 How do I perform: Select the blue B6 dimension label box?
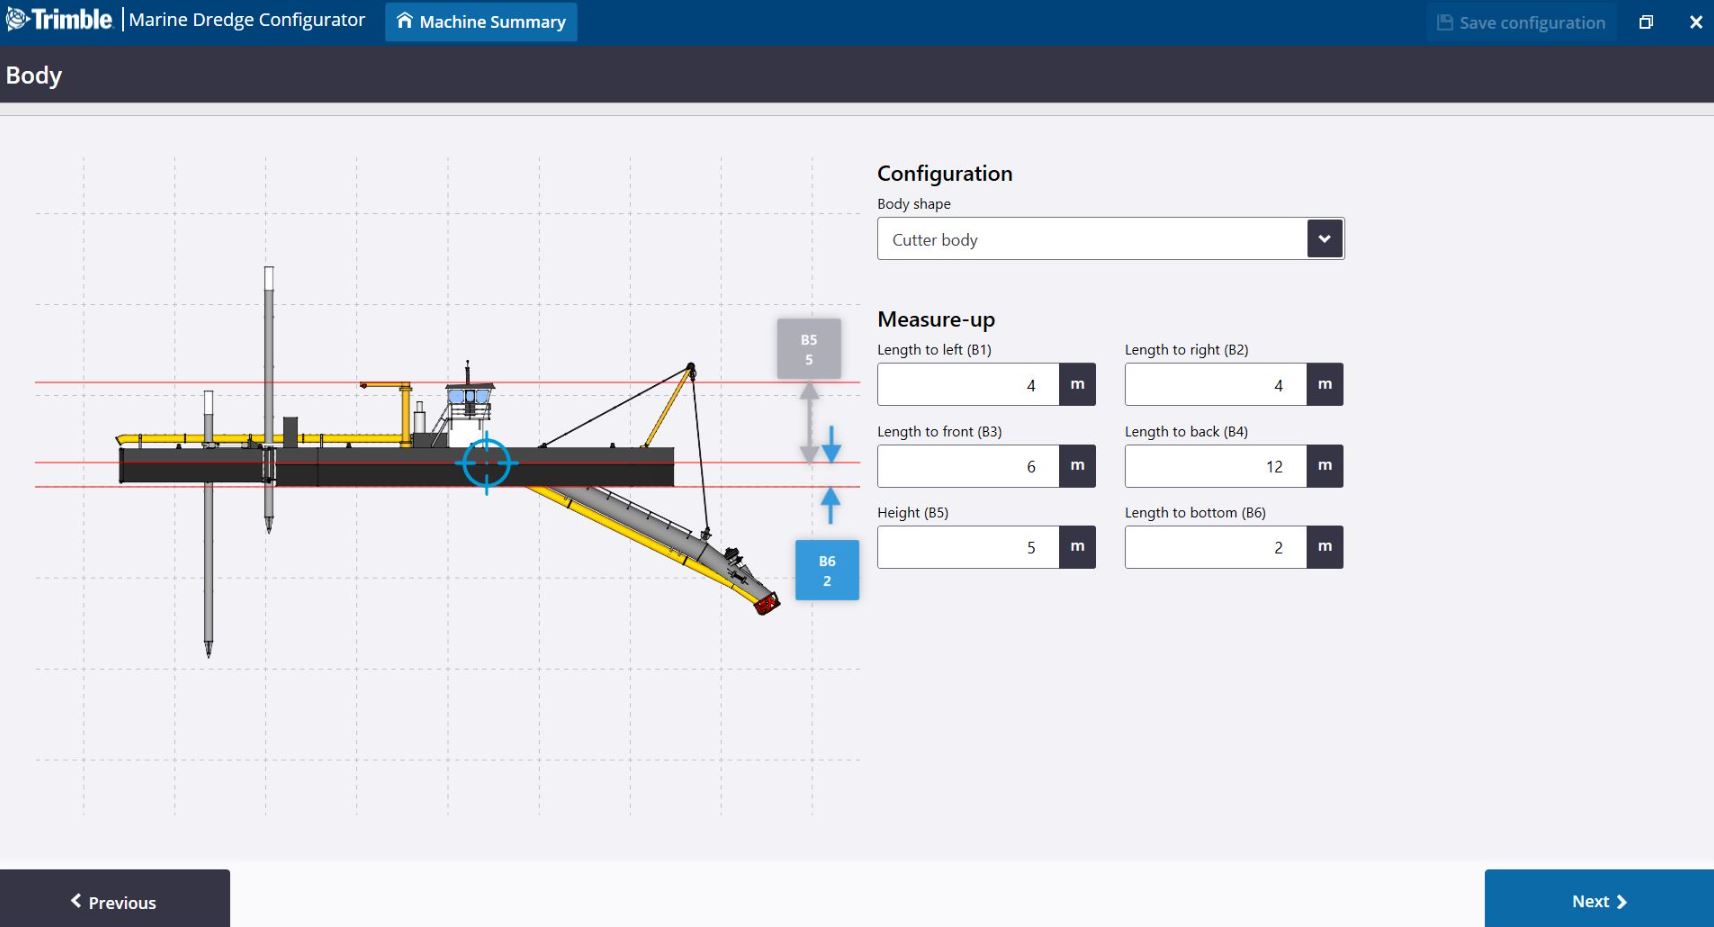826,570
